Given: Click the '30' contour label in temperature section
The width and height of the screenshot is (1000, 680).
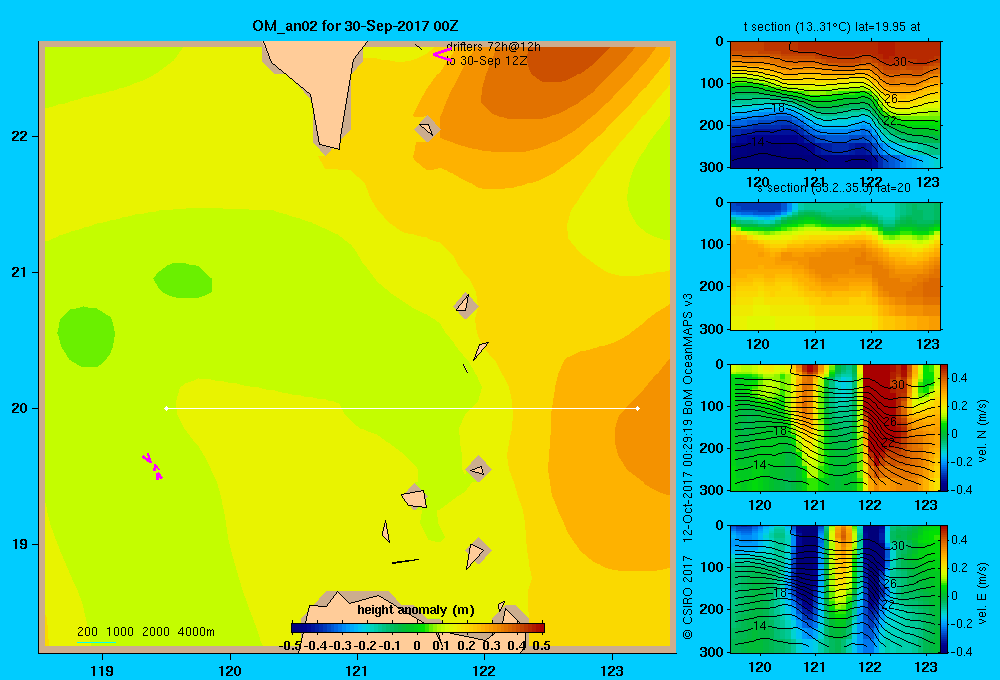Looking at the screenshot, I should (x=899, y=62).
